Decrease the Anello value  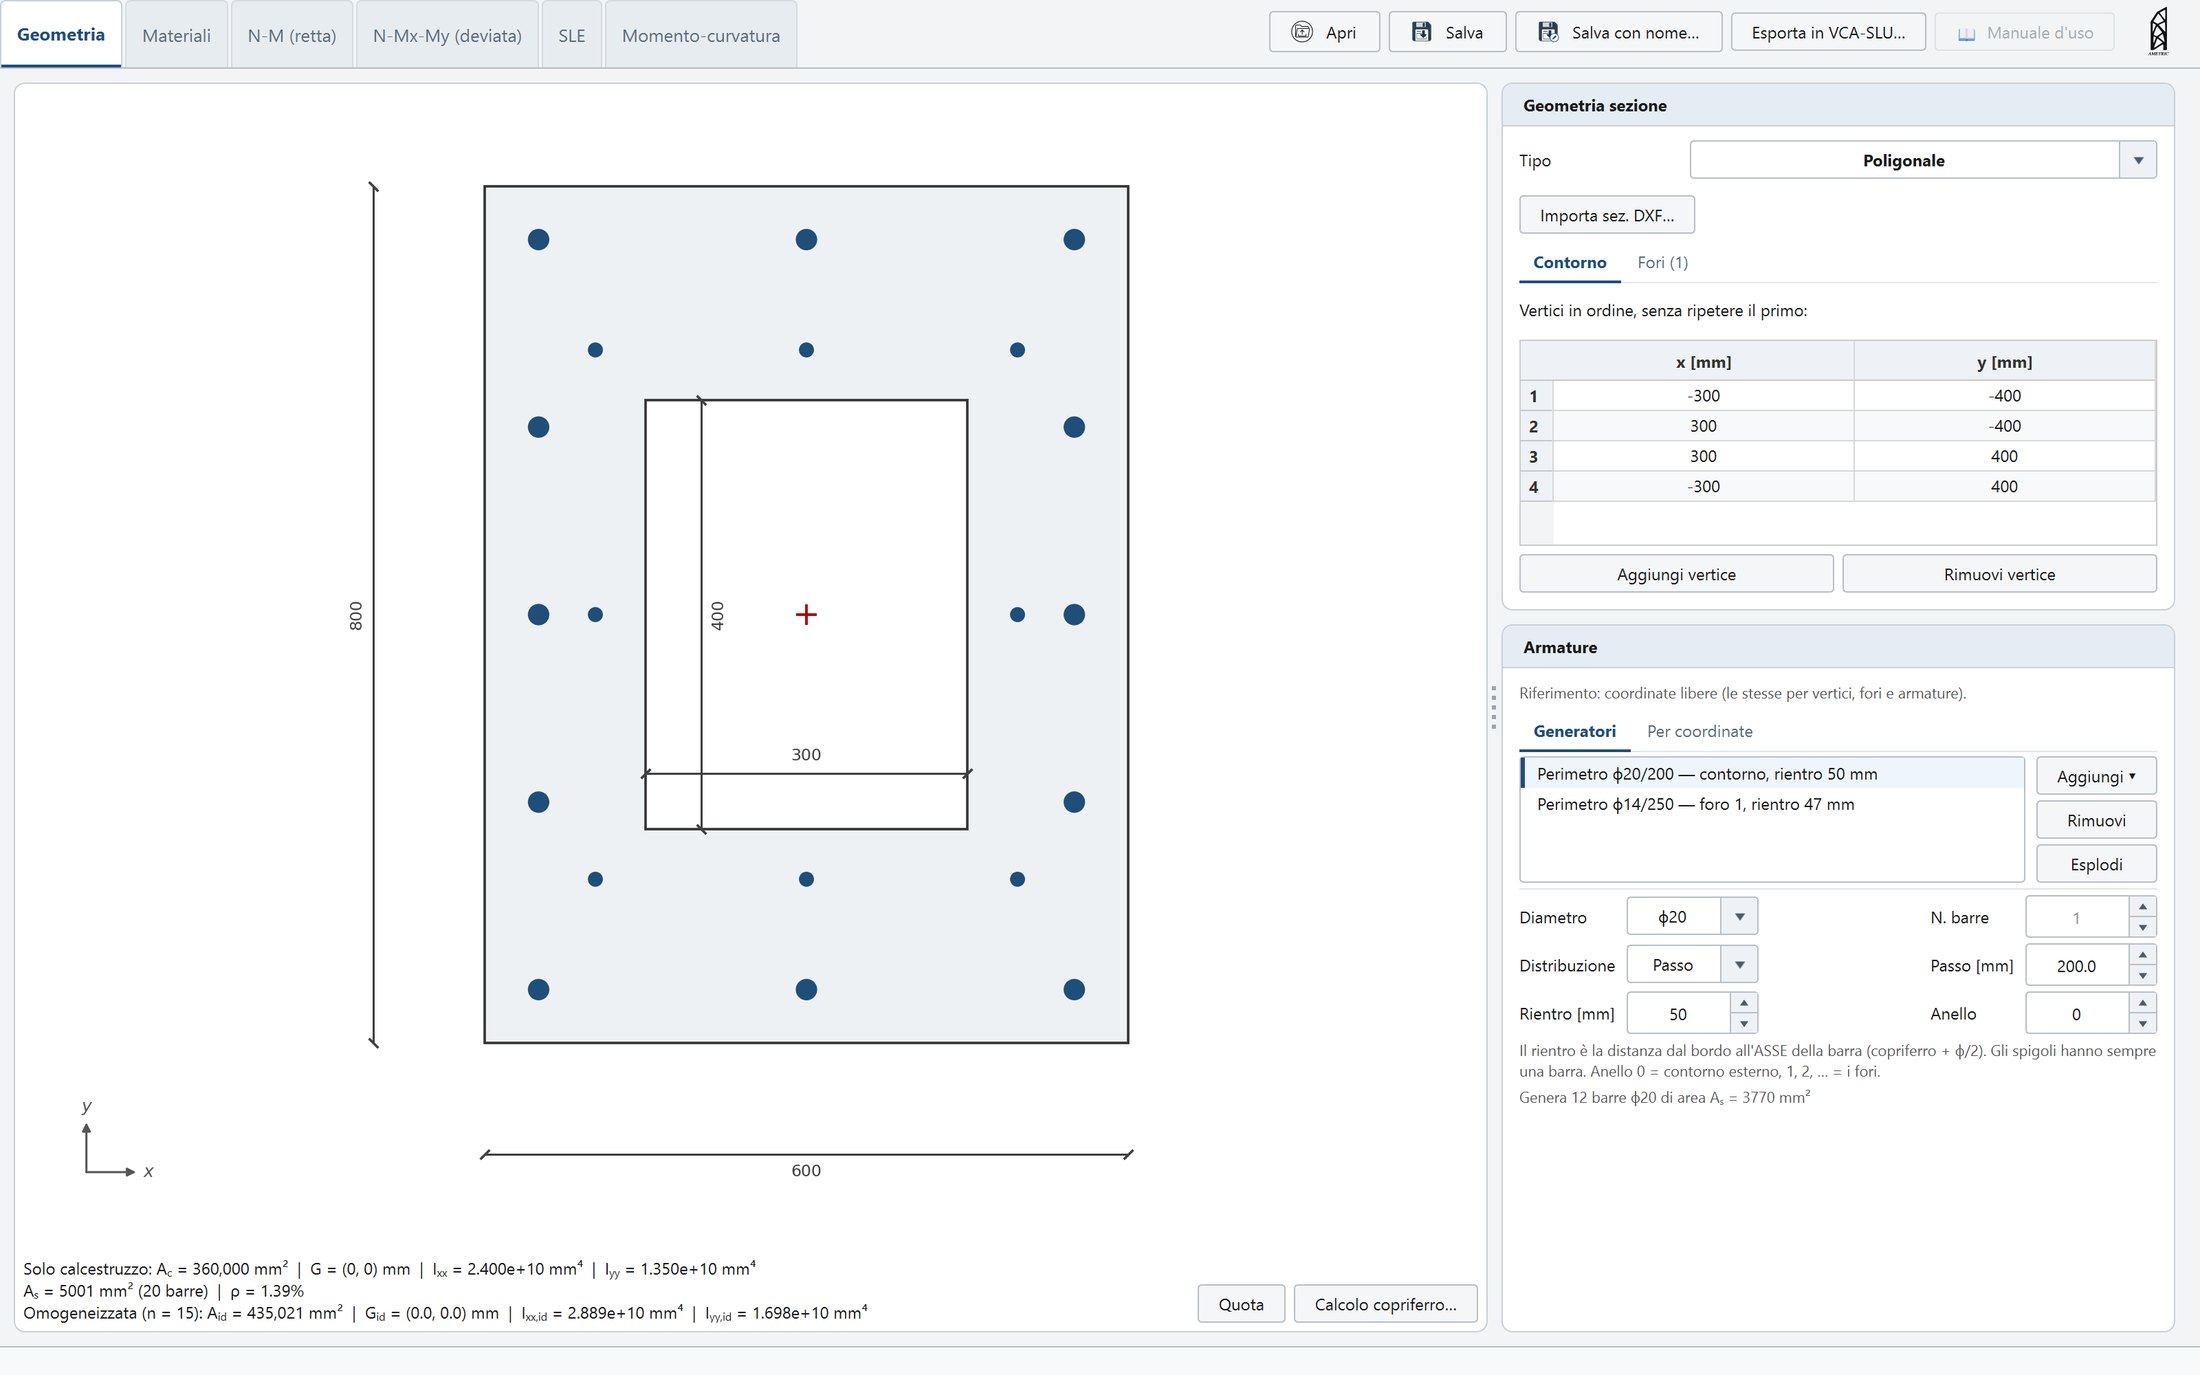coord(2142,1024)
